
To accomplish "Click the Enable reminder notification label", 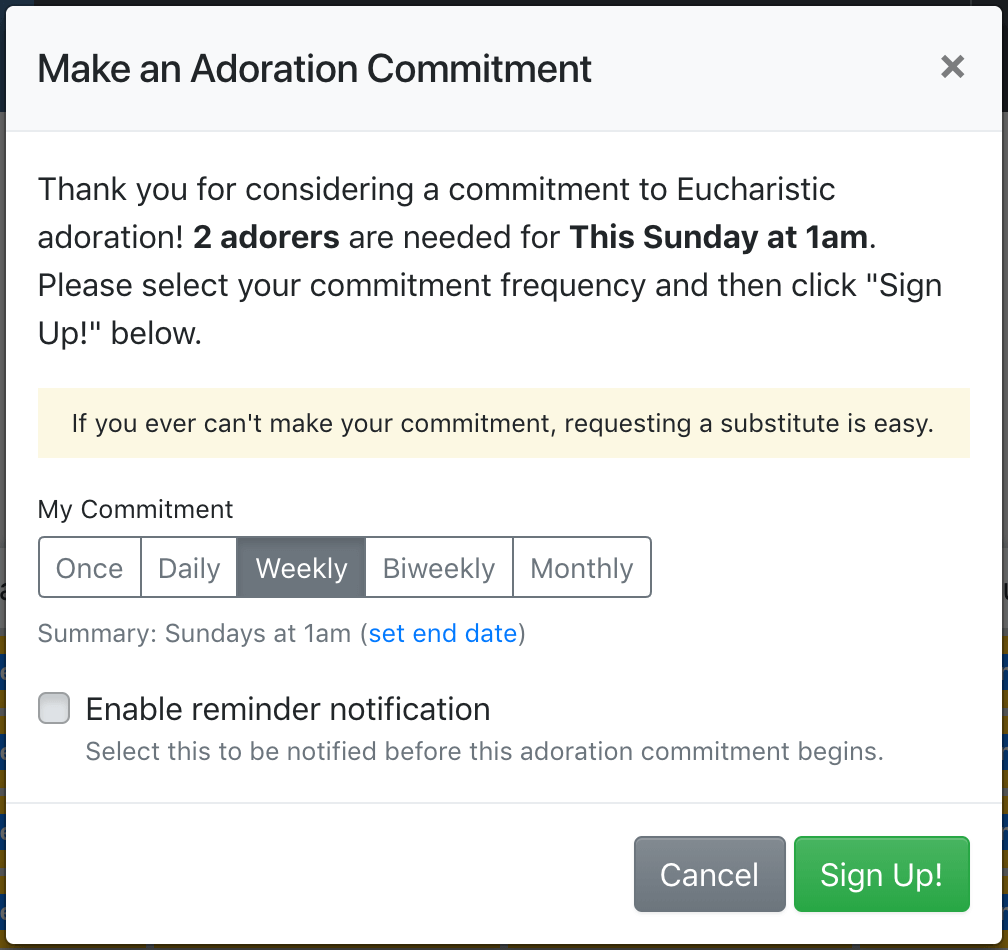I will [x=288, y=709].
